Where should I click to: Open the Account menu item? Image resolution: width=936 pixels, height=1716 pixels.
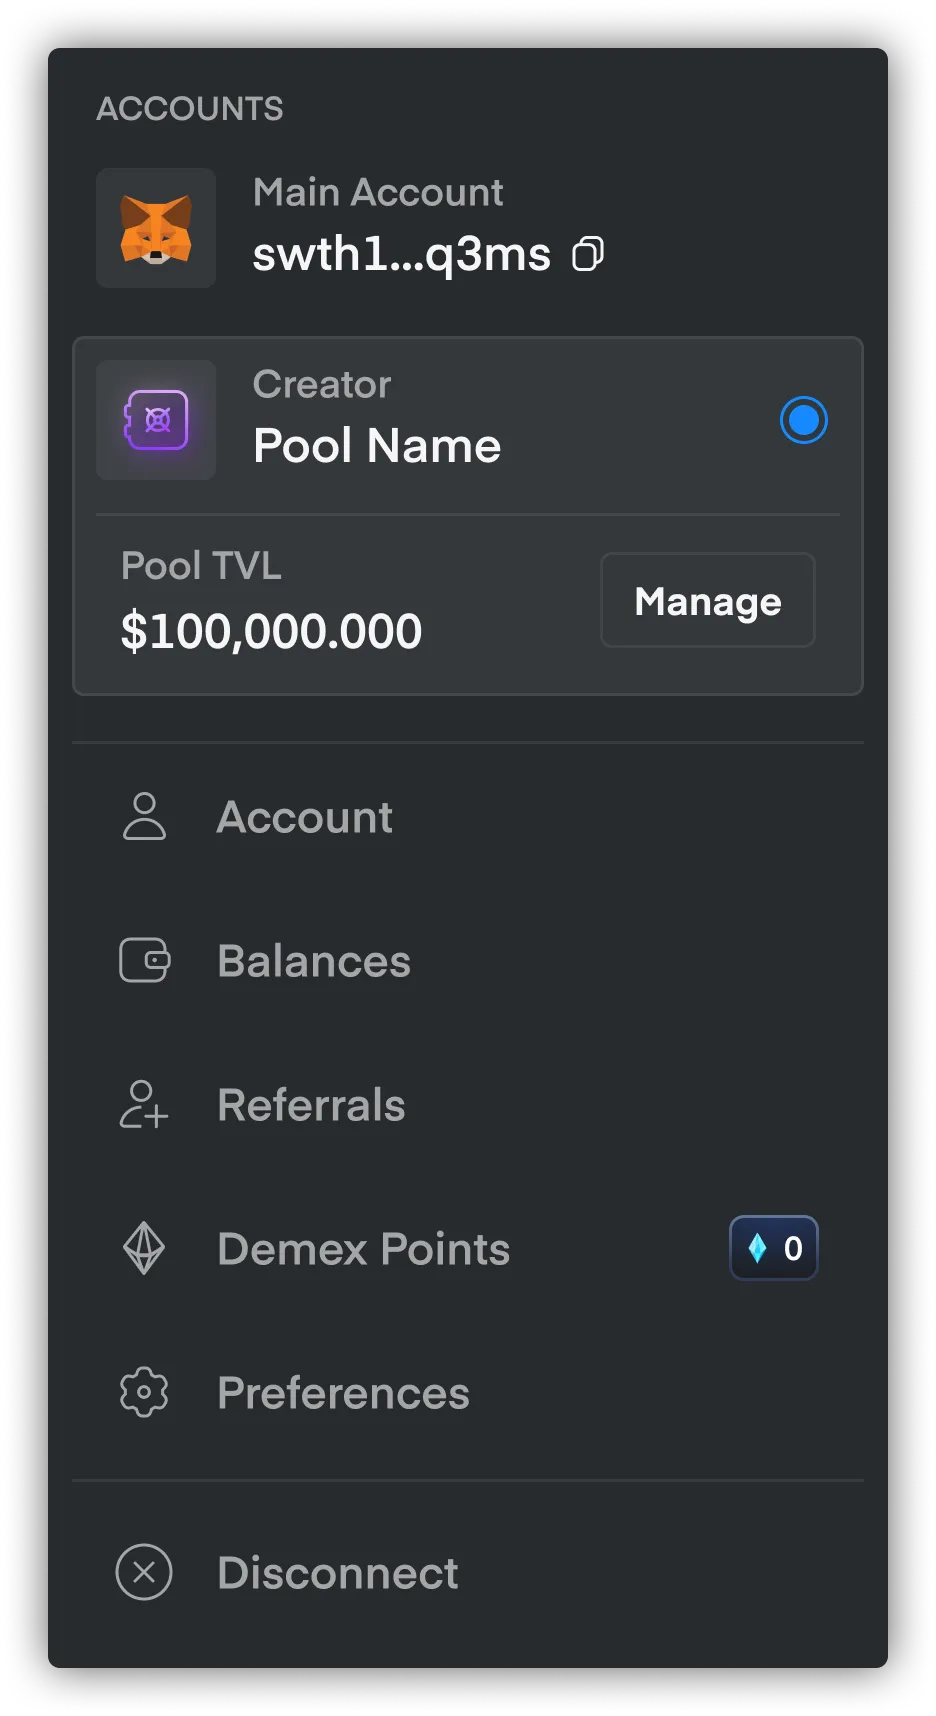(x=468, y=816)
